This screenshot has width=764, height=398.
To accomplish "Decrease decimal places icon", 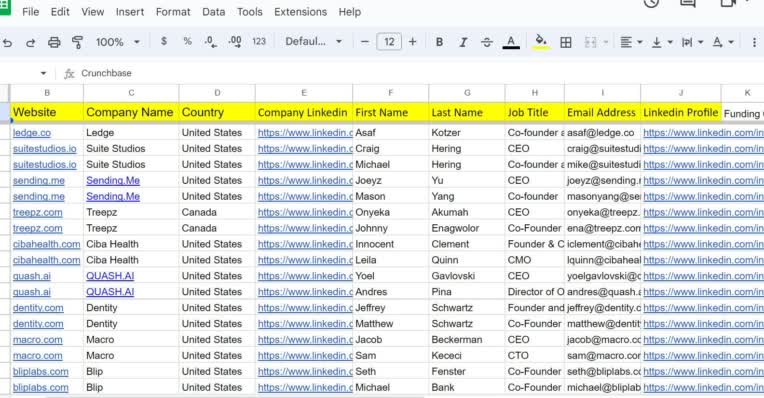I will pyautogui.click(x=210, y=42).
